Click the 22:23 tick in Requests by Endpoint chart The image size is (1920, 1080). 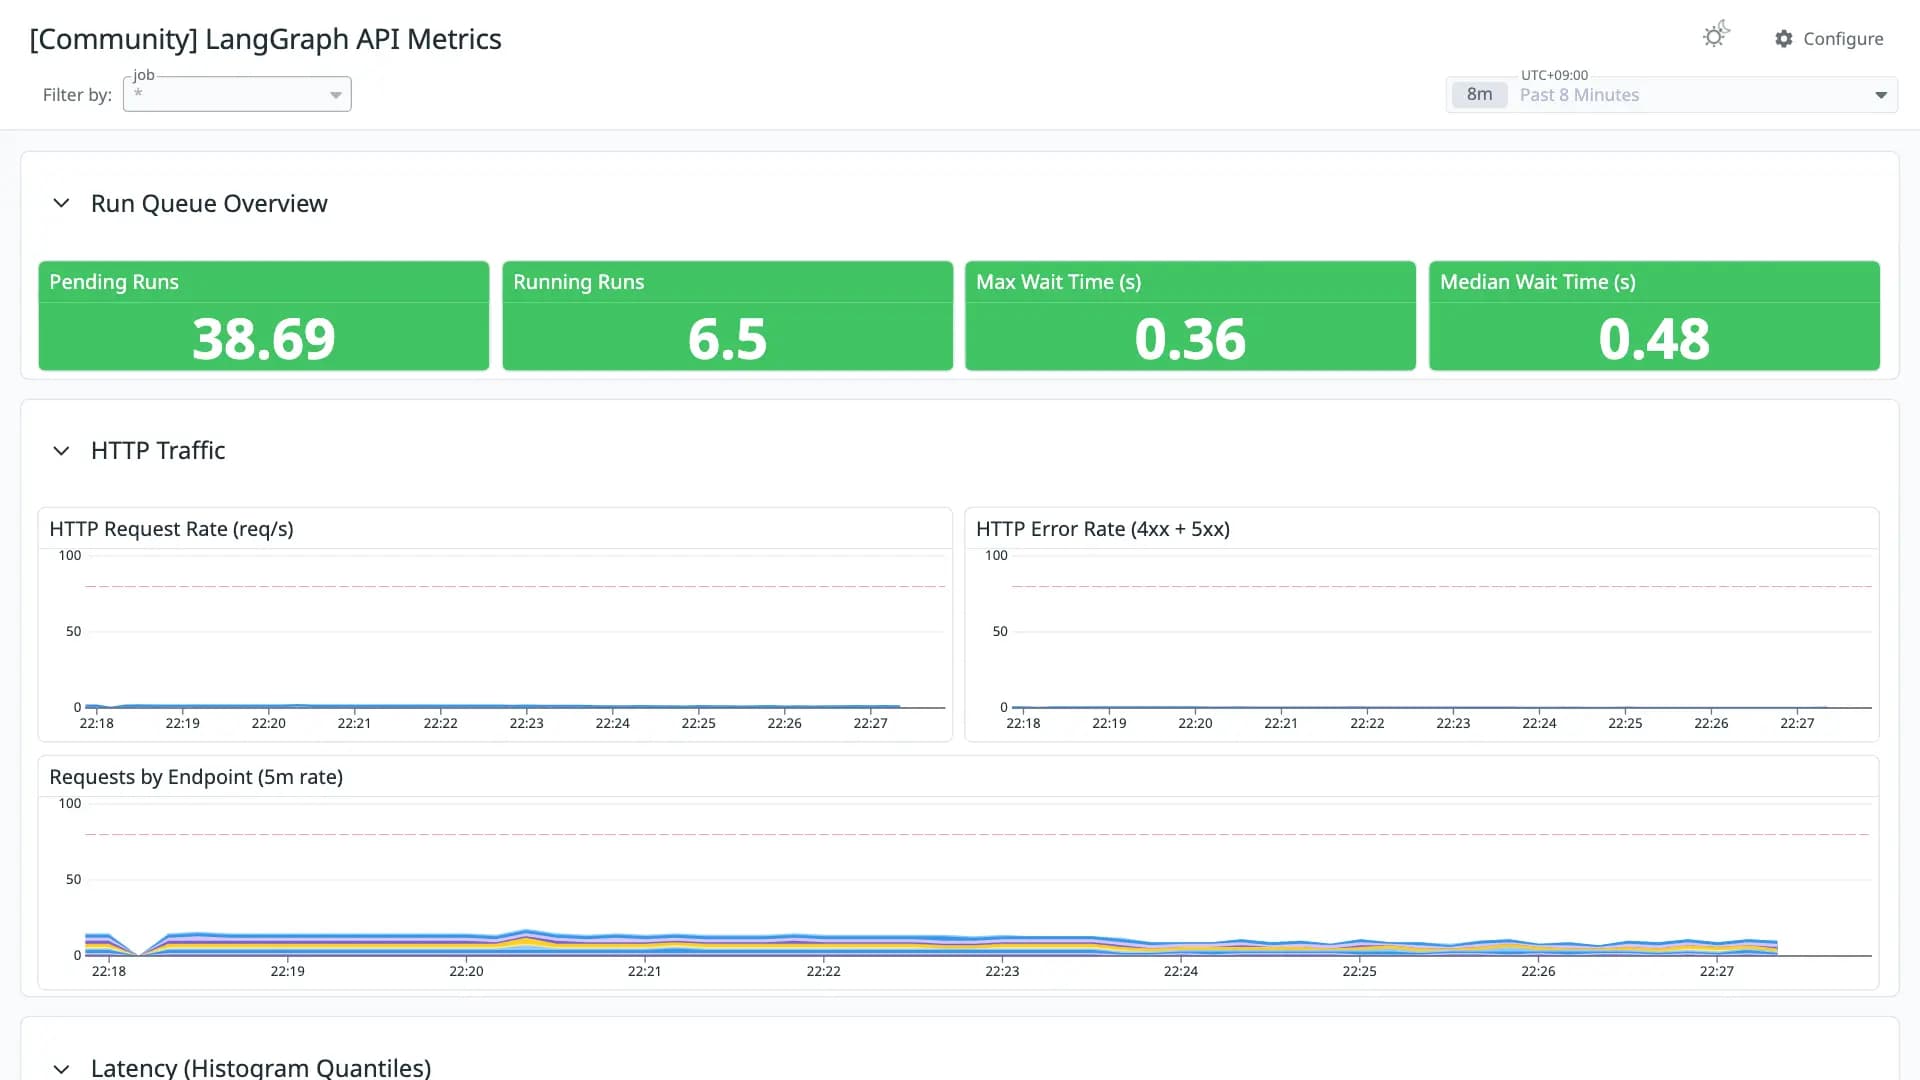pyautogui.click(x=1002, y=971)
